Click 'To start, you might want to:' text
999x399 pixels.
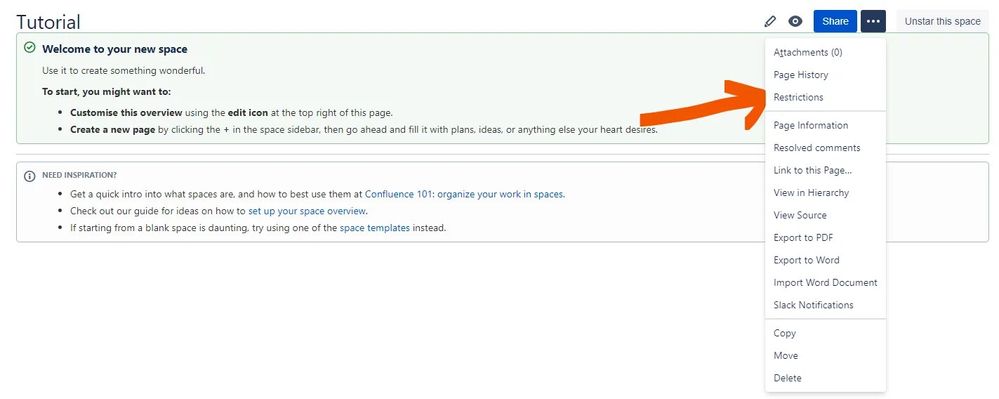click(106, 91)
